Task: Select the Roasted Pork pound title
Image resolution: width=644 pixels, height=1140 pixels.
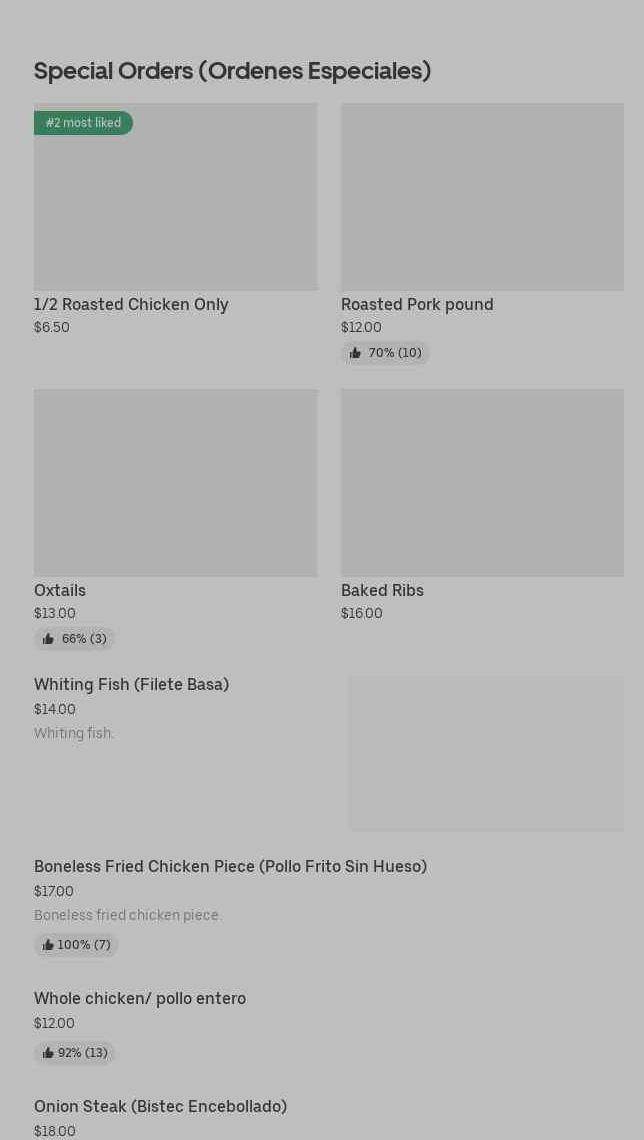Action: [417, 304]
